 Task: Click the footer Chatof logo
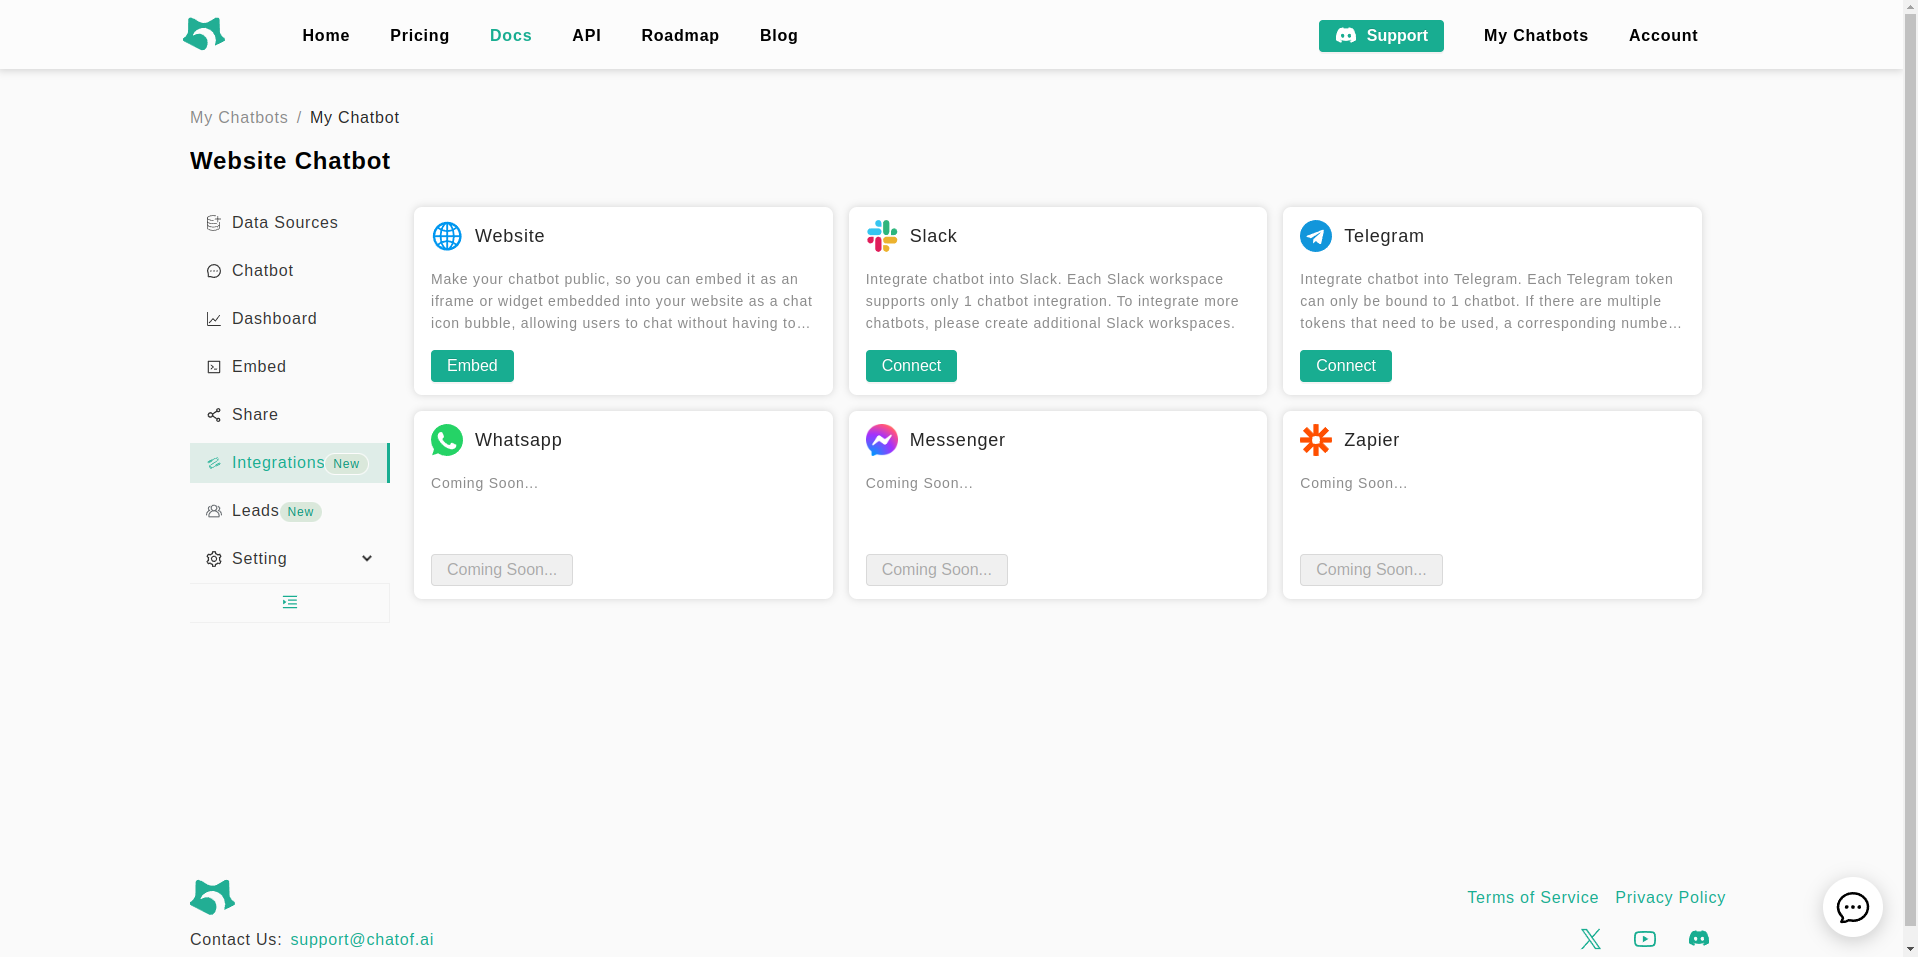point(212,897)
